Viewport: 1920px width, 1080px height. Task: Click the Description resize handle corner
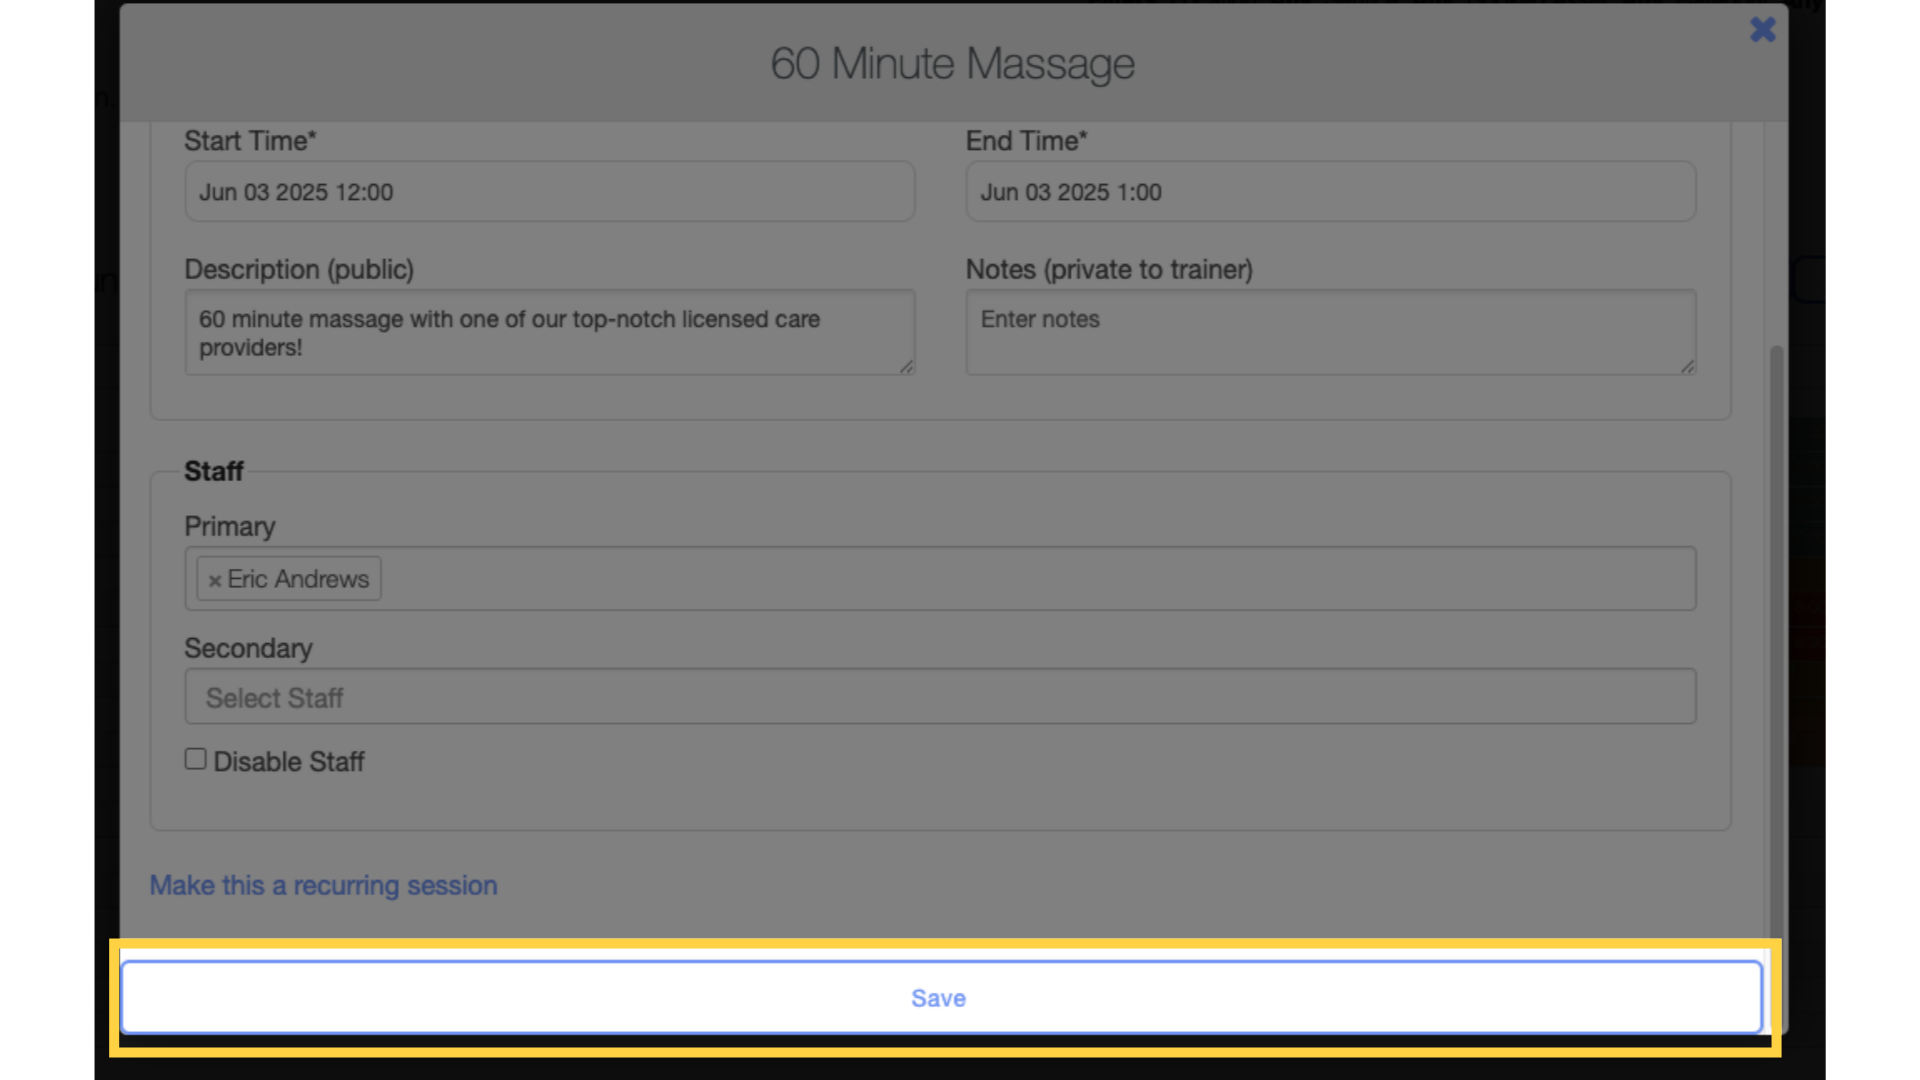(x=906, y=367)
